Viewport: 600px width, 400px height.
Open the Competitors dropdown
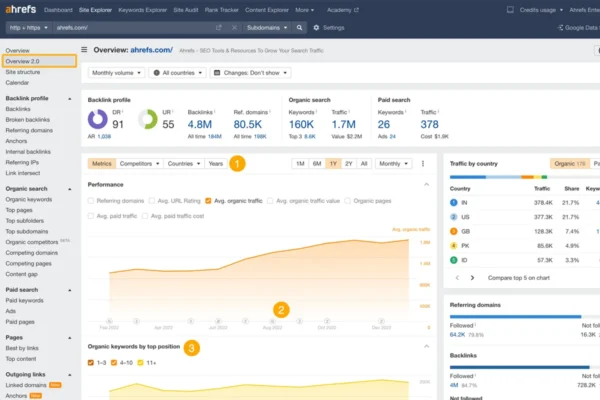click(139, 163)
